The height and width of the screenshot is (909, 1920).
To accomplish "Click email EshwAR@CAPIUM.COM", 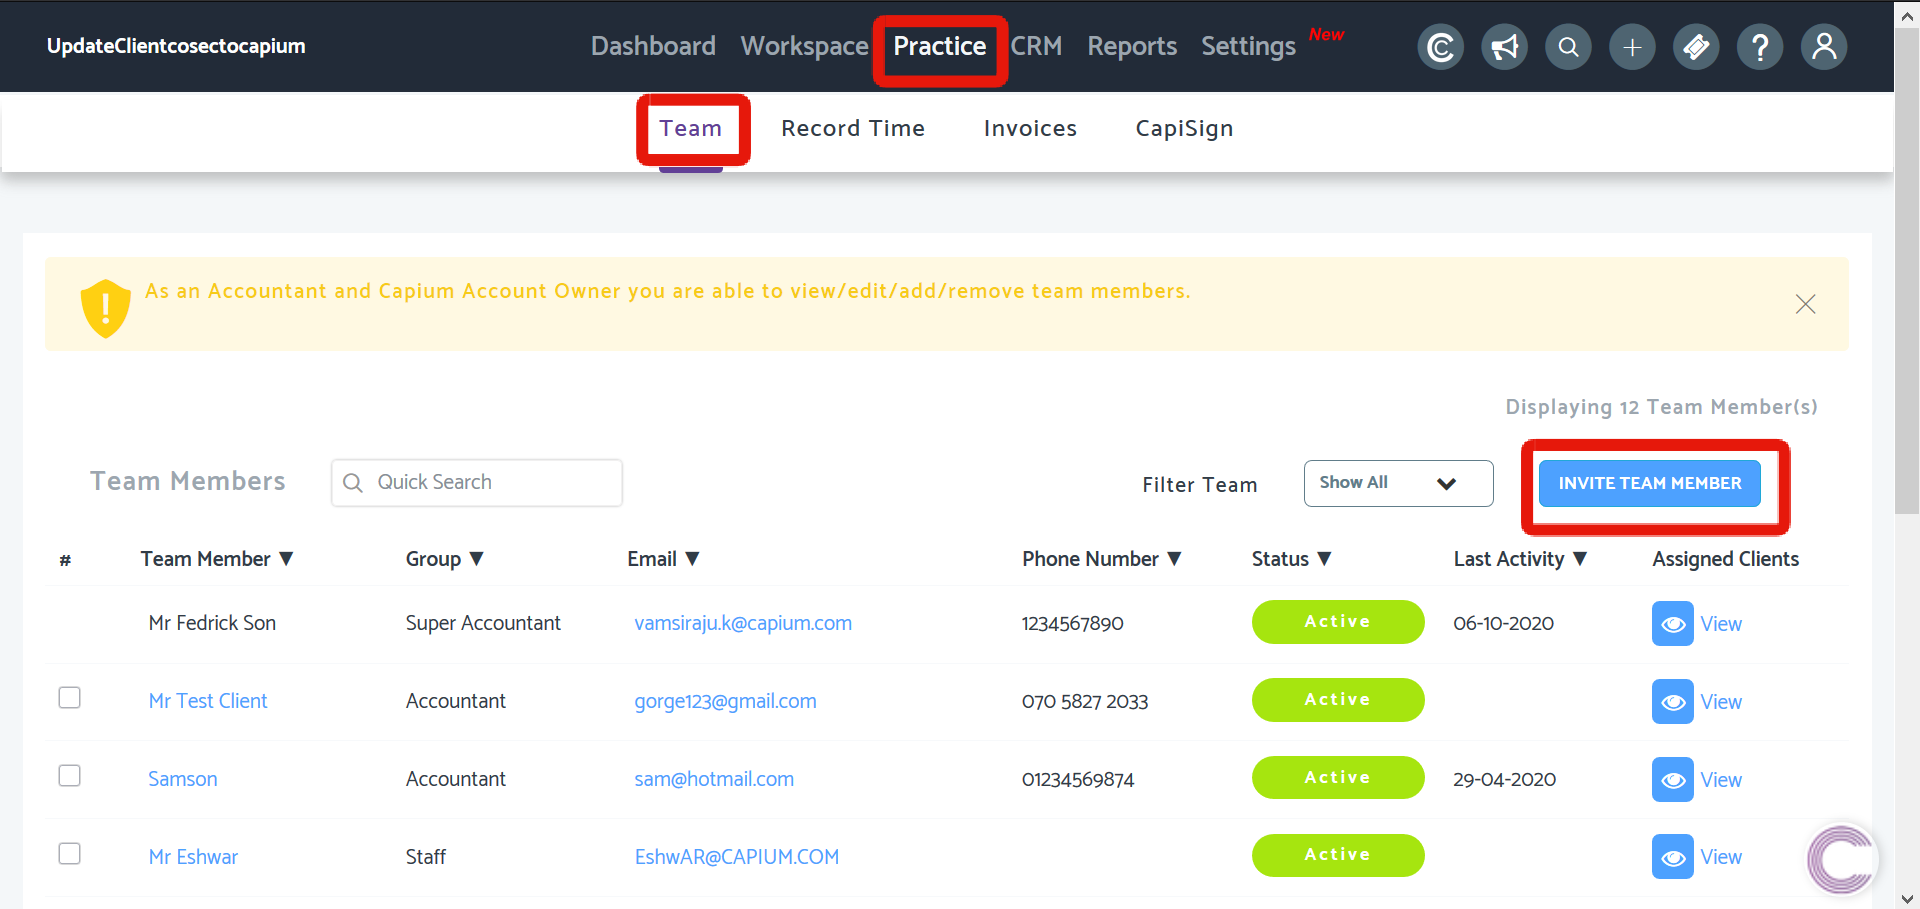I will coord(737,857).
